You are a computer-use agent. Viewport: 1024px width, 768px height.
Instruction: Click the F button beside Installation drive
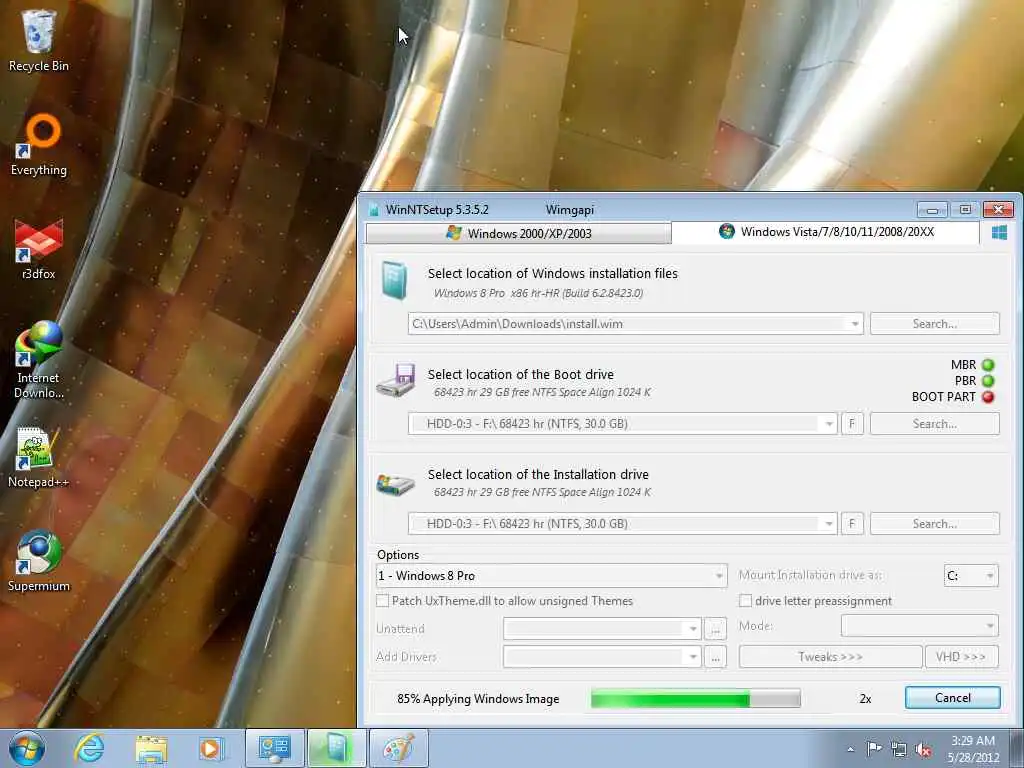tap(852, 524)
